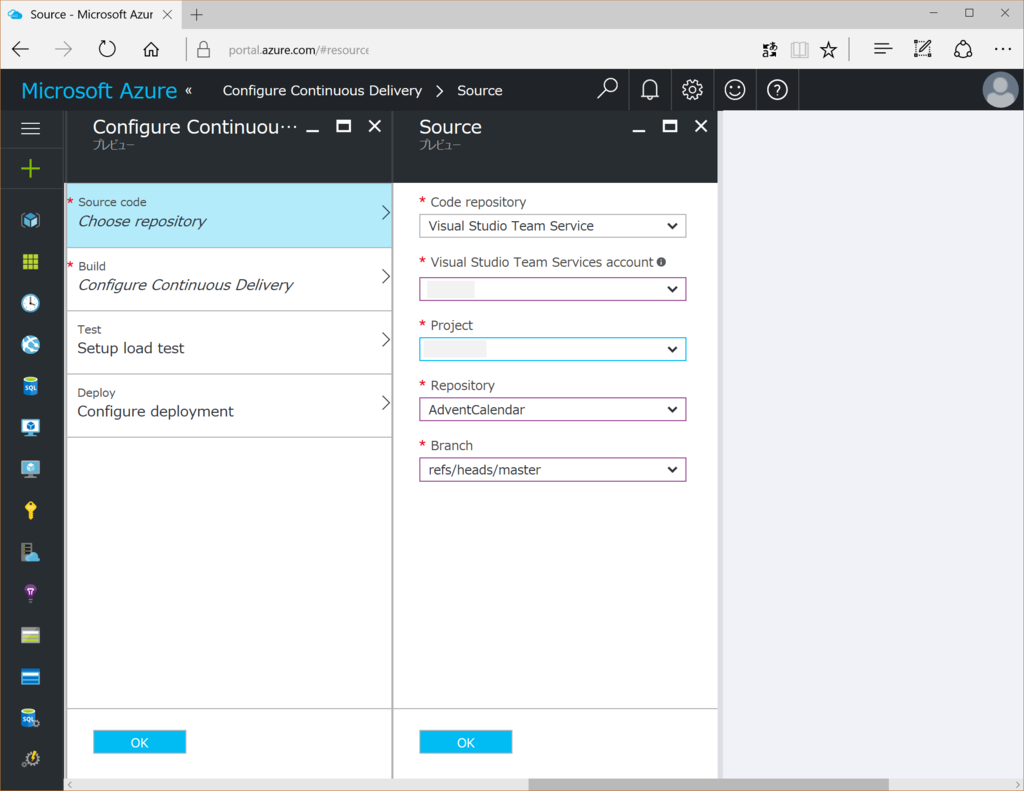This screenshot has width=1024, height=791.
Task: Open the lightning gear icon at sidebar bottom
Action: click(x=30, y=758)
